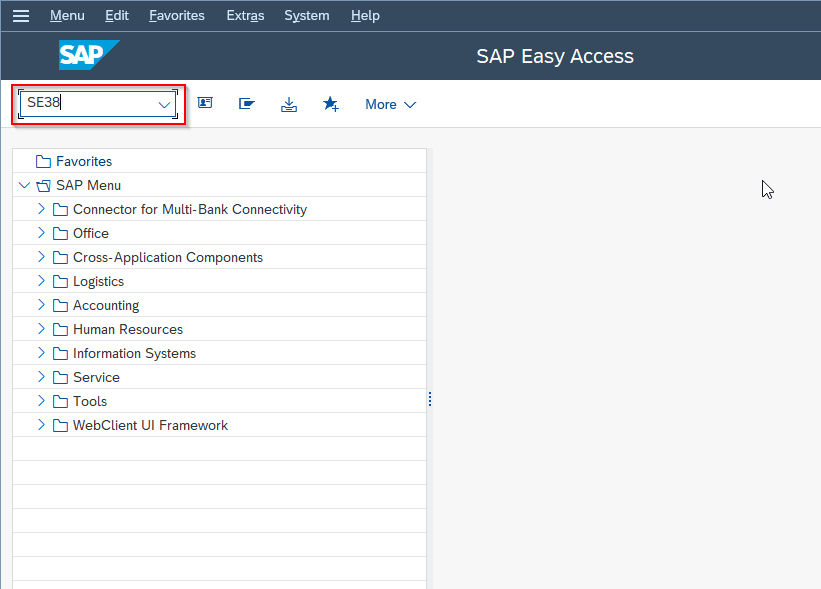
Task: Open the transaction code history dropdown arrow
Action: point(164,104)
